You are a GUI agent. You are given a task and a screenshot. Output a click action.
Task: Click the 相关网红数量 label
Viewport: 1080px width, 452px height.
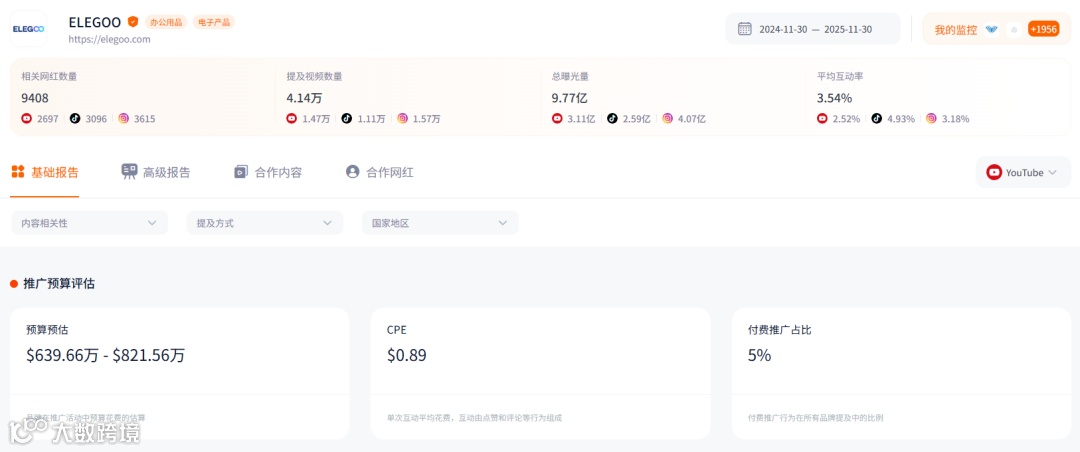coord(49,76)
